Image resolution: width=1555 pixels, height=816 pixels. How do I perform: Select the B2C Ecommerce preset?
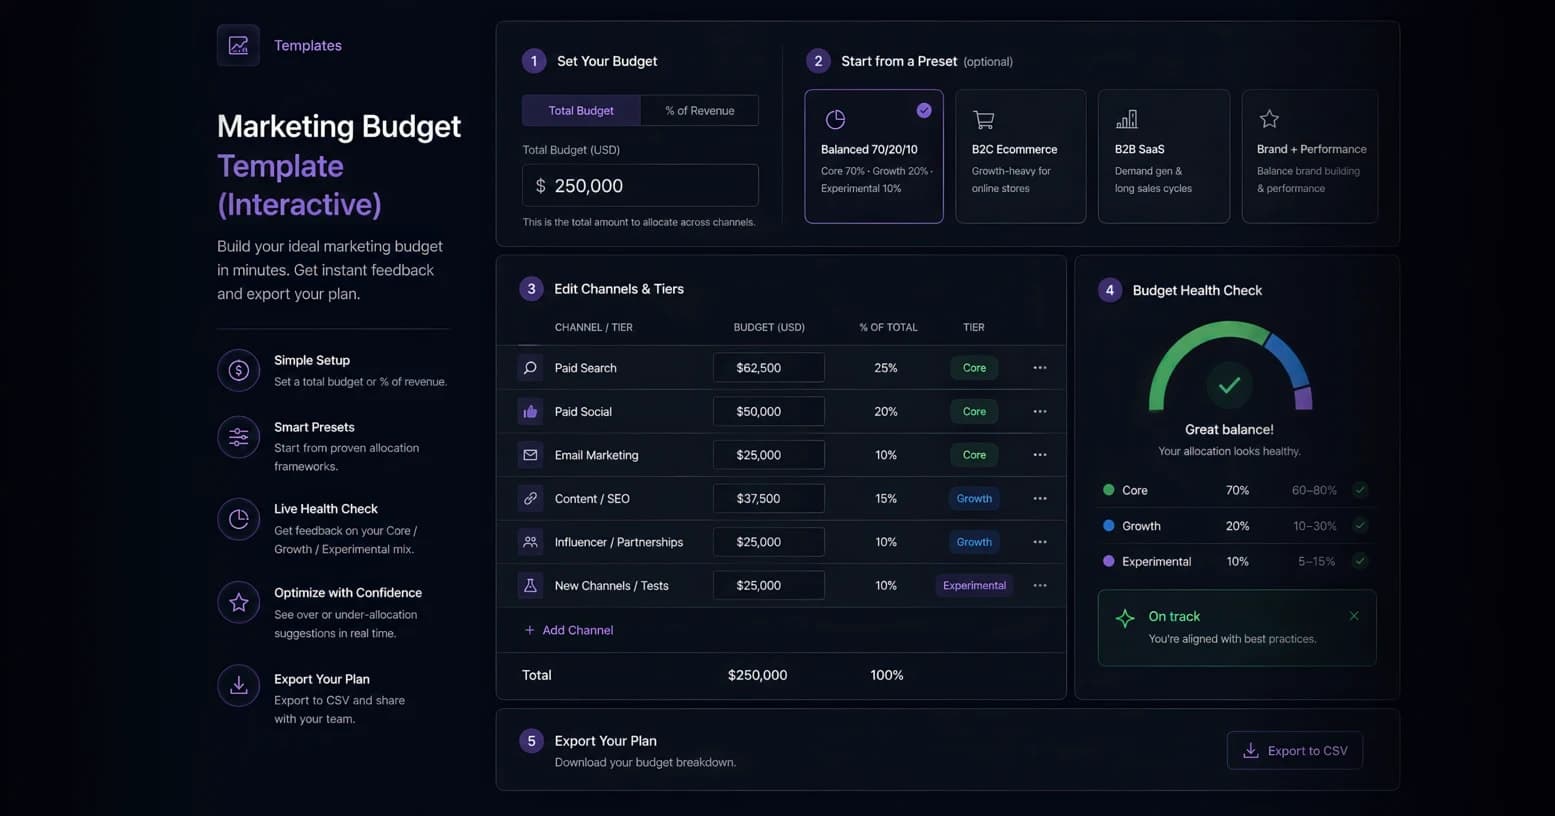click(x=1021, y=156)
